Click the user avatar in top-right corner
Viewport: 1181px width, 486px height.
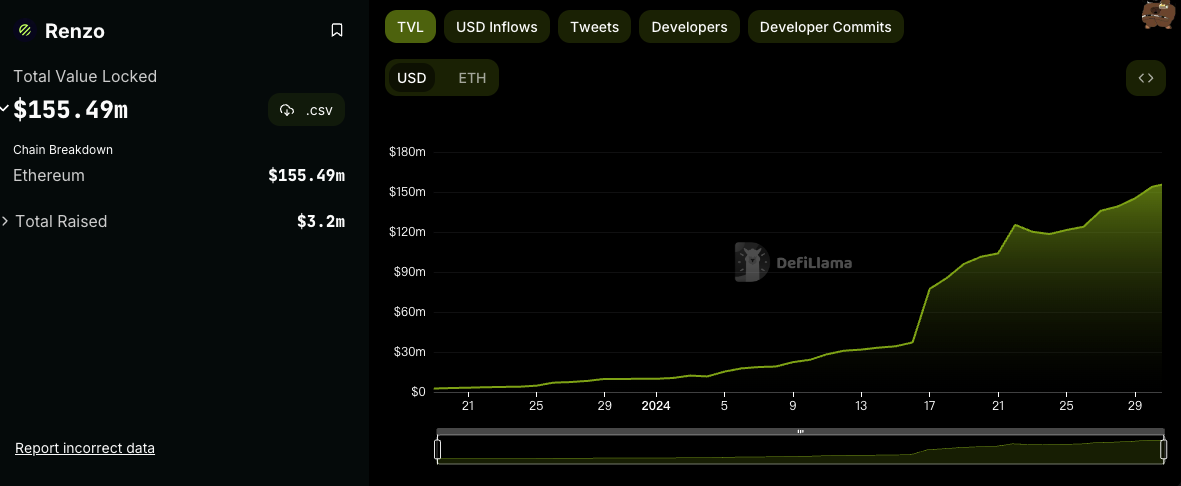tap(1158, 15)
